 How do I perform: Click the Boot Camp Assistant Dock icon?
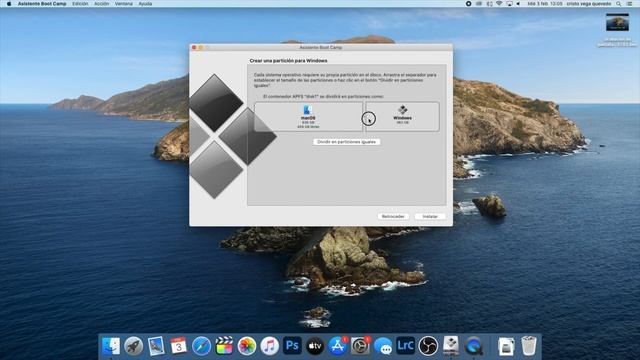point(451,346)
